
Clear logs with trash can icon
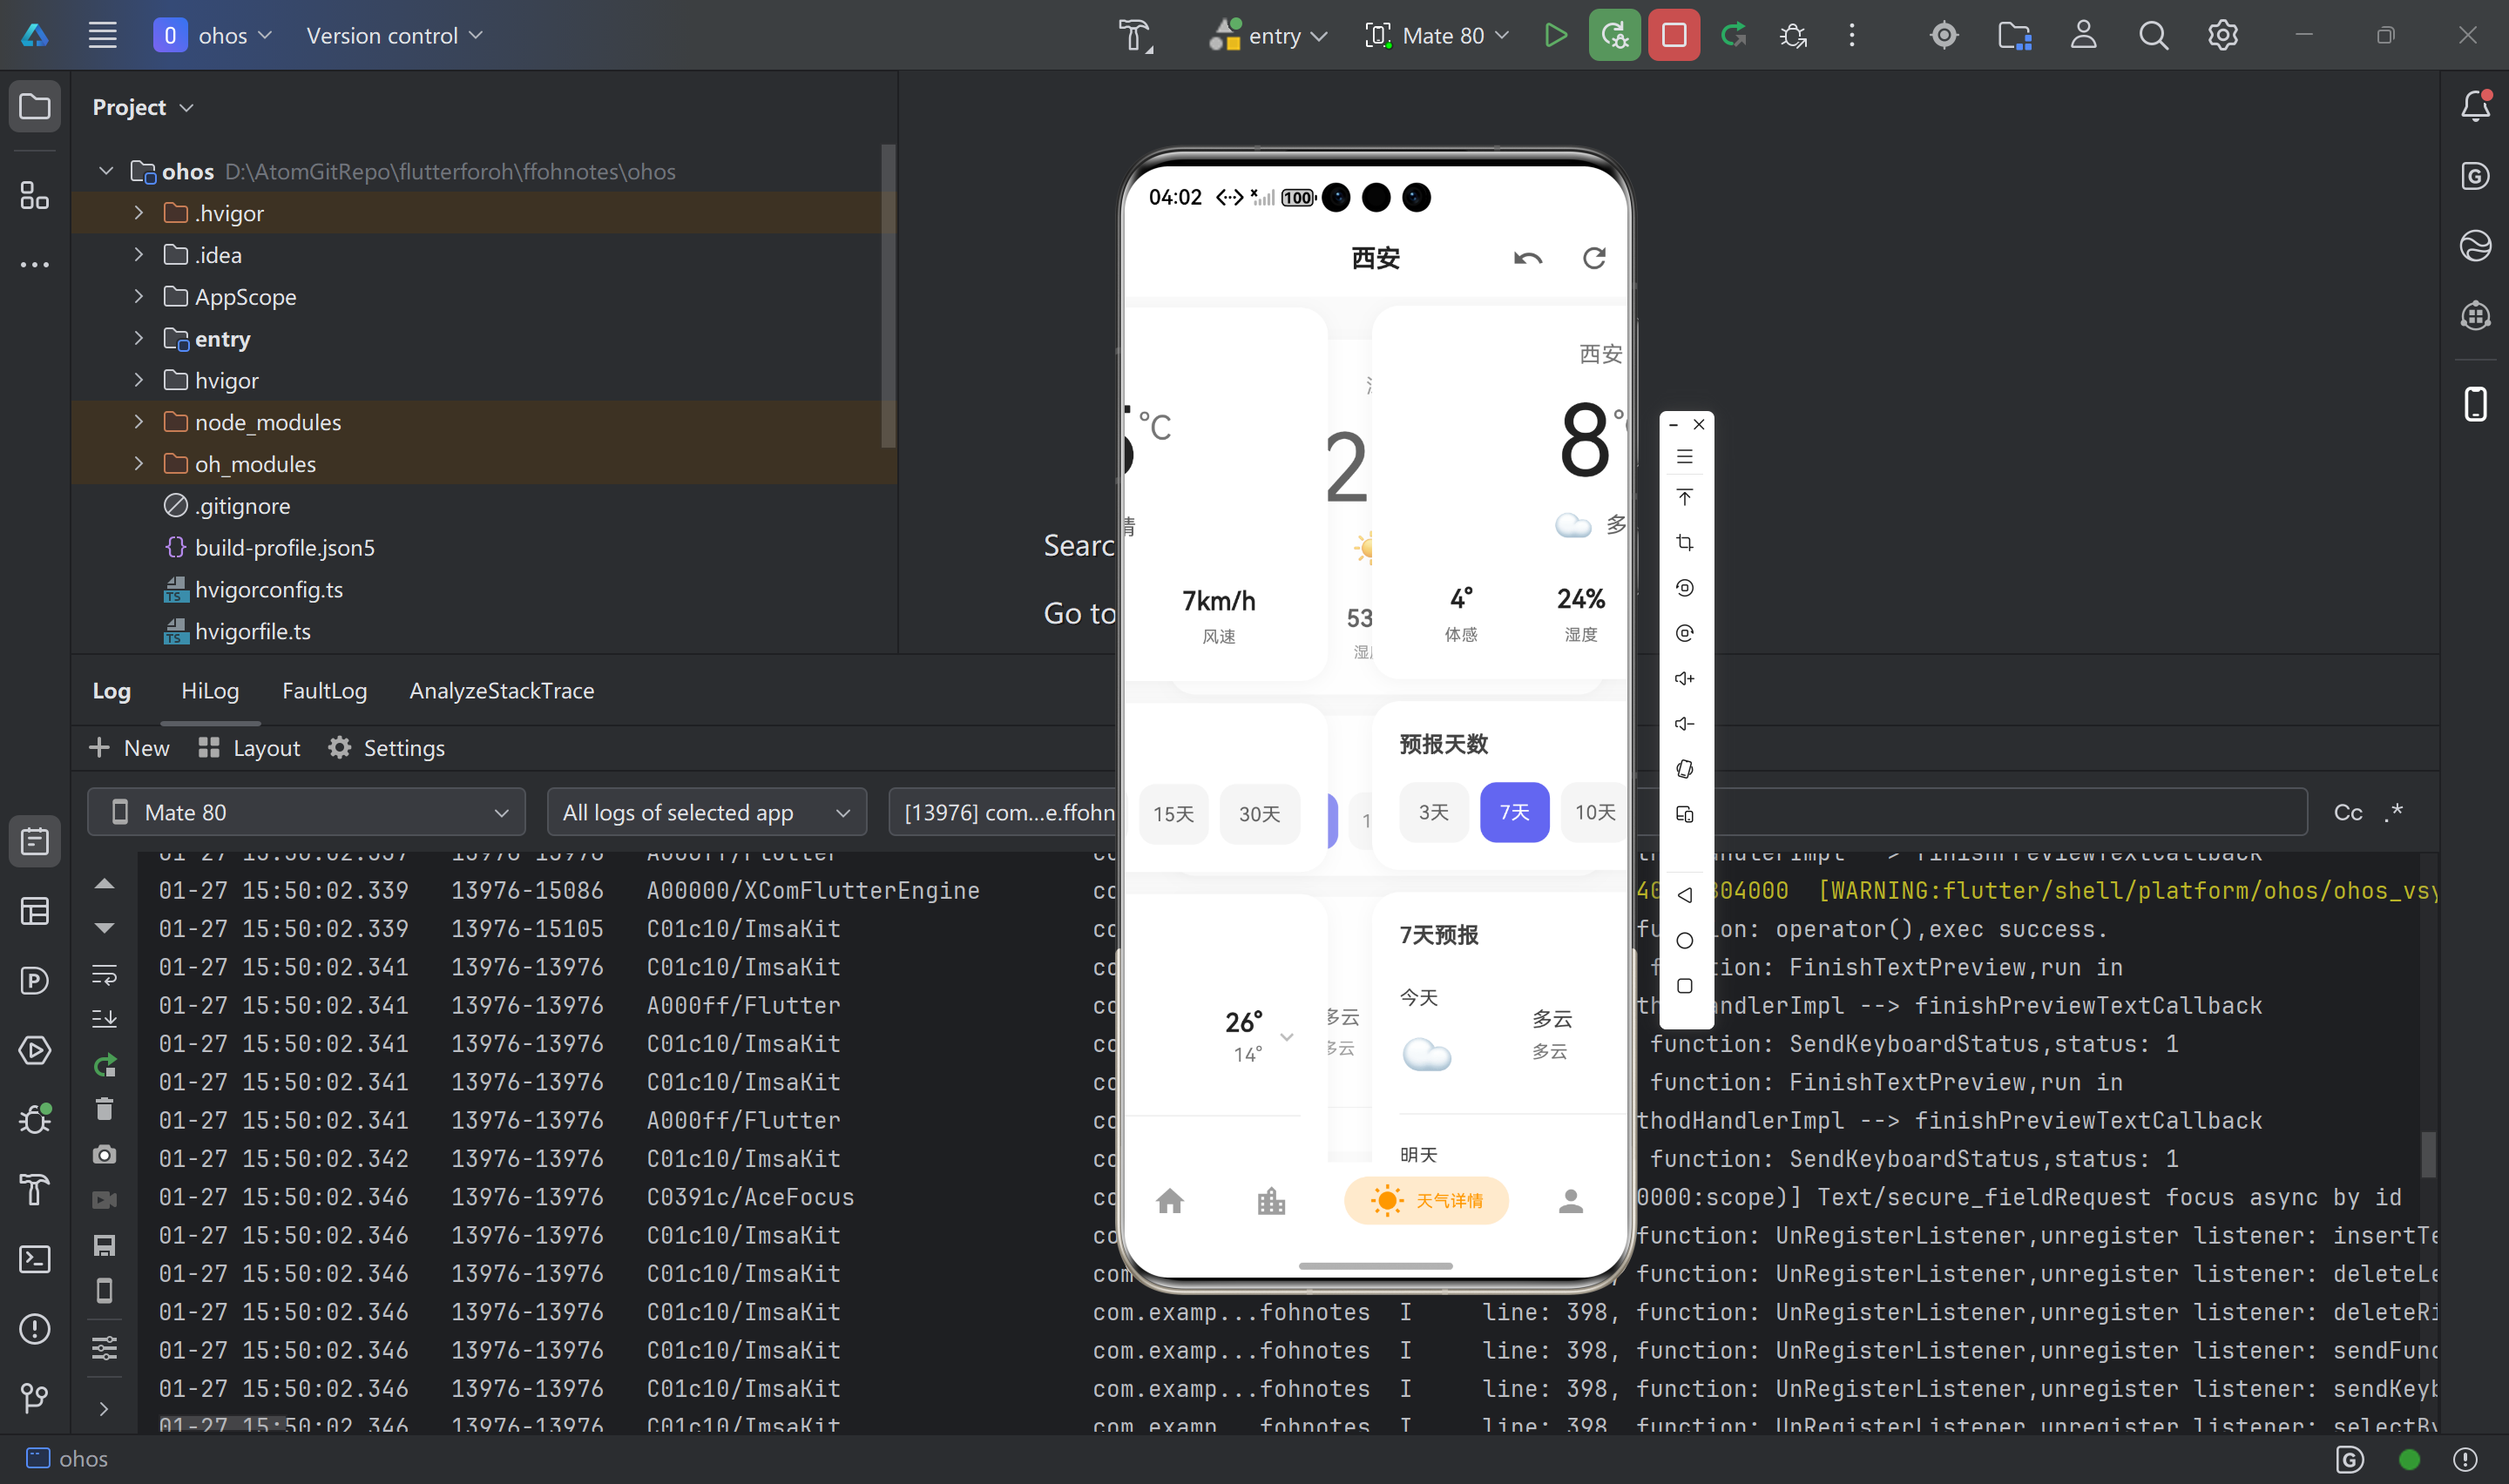pos(104,1109)
